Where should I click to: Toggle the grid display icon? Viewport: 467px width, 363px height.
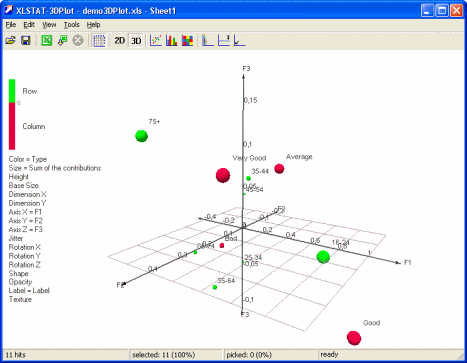[x=99, y=41]
